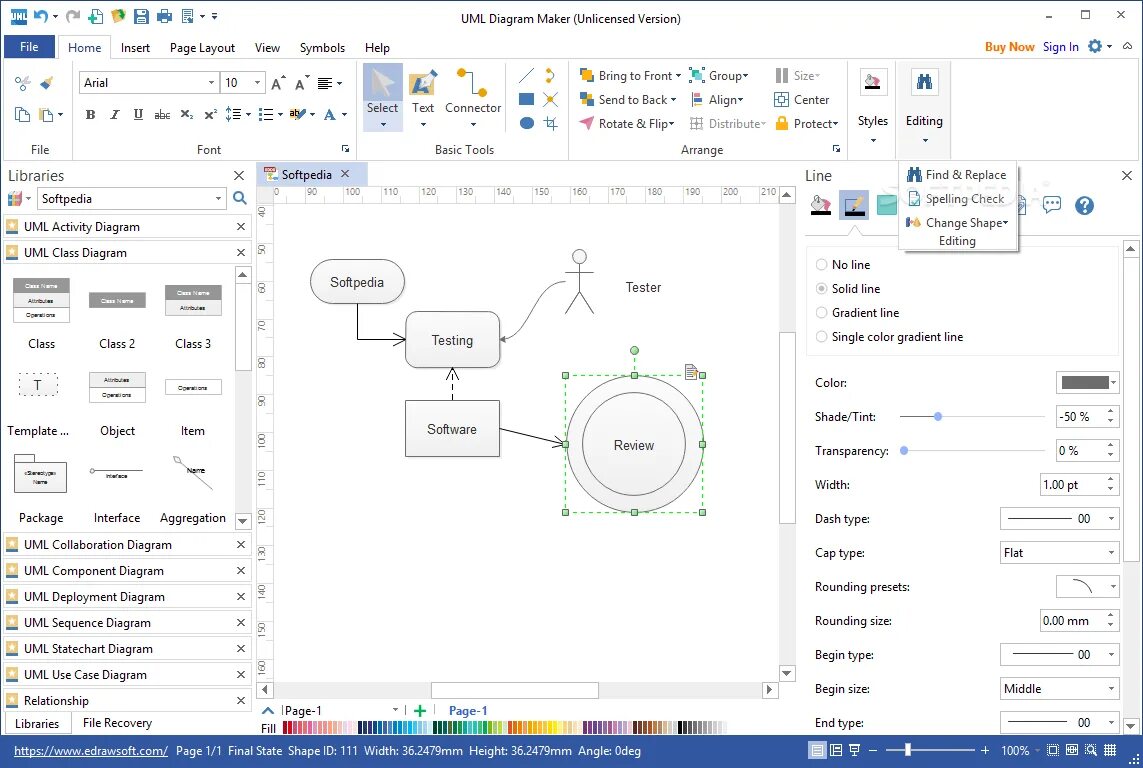Switch to the Insert ribbon tab

coord(135,47)
